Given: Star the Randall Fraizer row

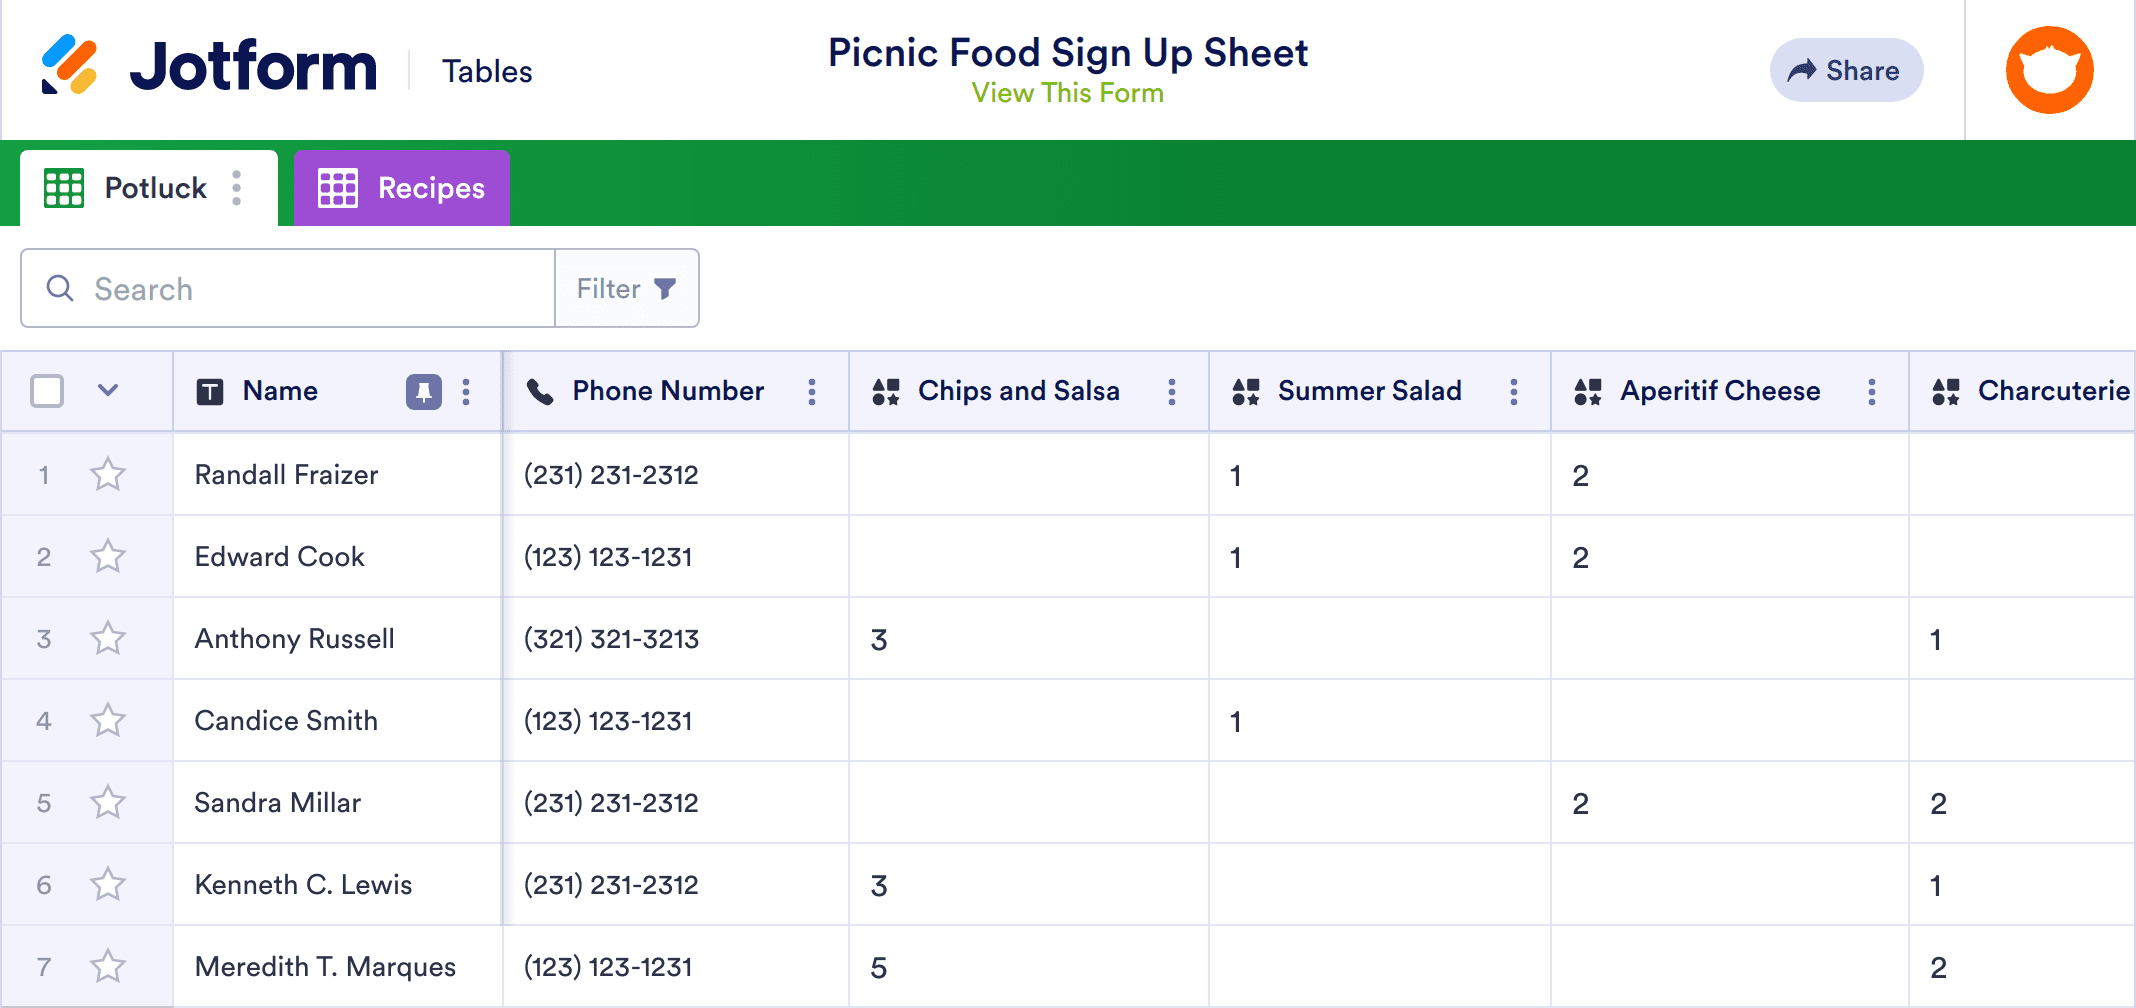Looking at the screenshot, I should [108, 474].
